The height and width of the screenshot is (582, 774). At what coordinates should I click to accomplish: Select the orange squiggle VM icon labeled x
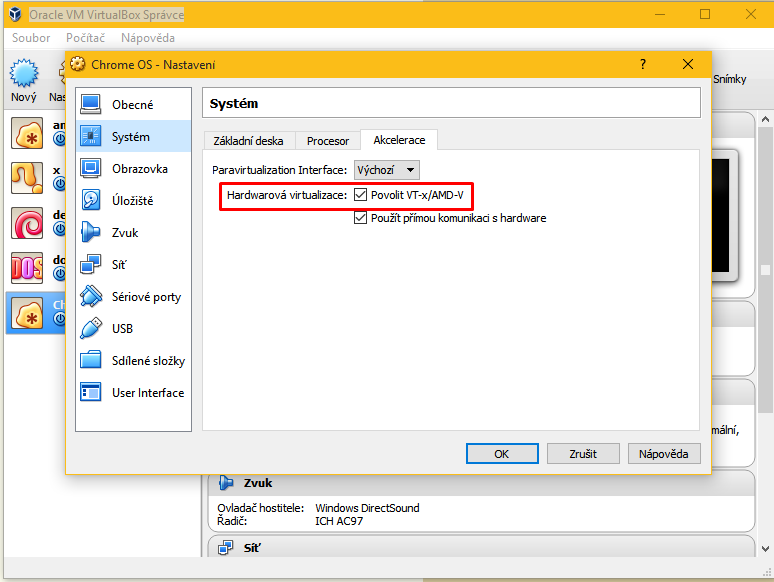(x=27, y=178)
